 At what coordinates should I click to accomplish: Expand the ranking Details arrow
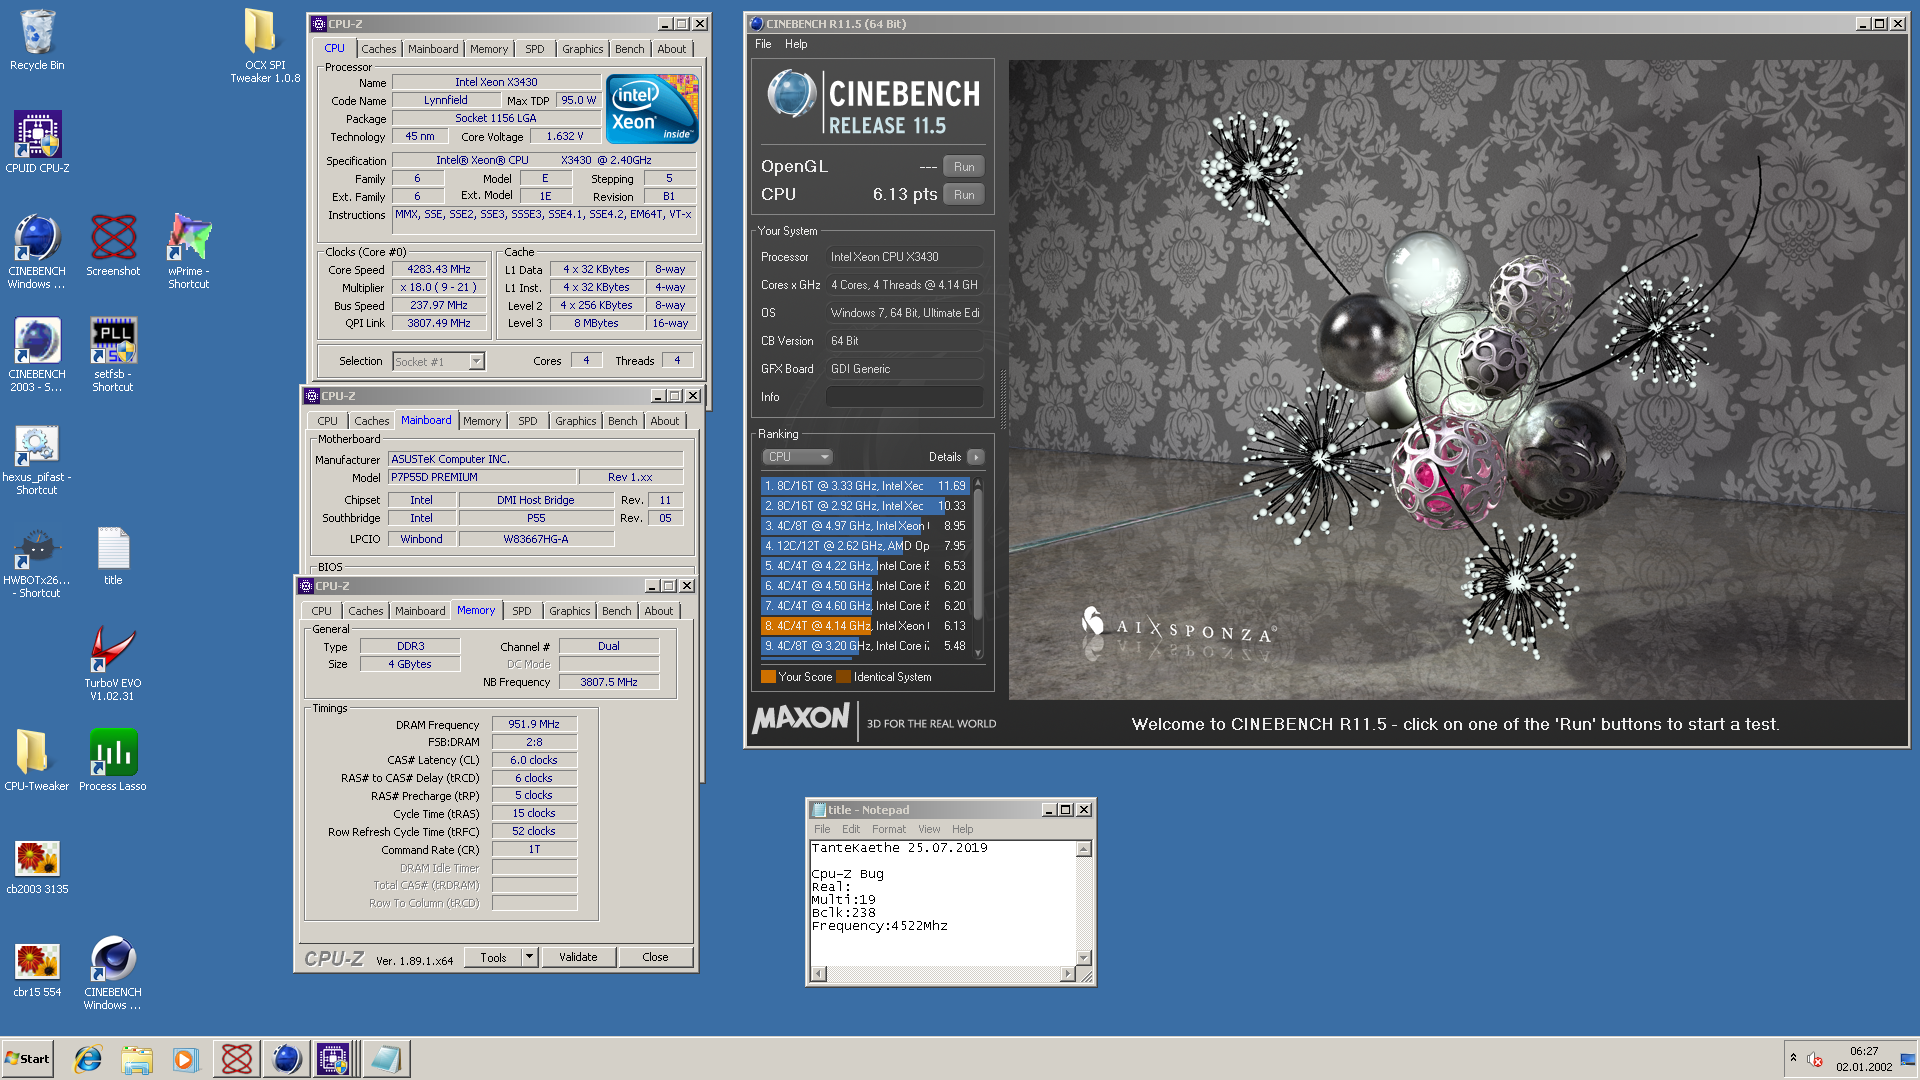(x=976, y=457)
